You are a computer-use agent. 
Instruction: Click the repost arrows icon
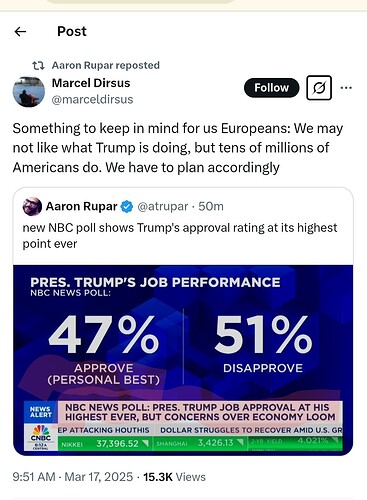tap(38, 65)
